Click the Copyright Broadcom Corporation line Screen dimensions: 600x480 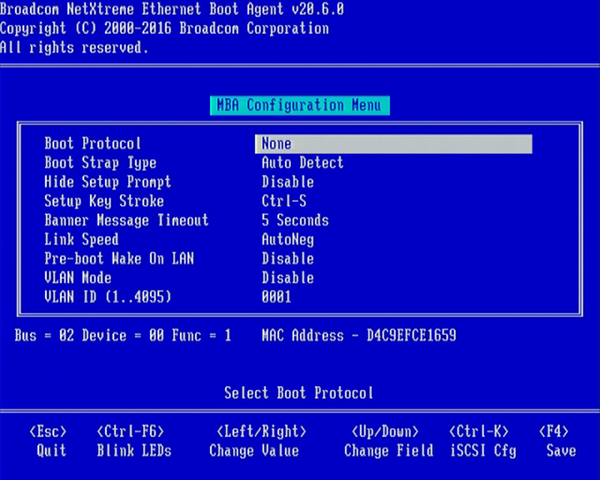[x=165, y=28]
